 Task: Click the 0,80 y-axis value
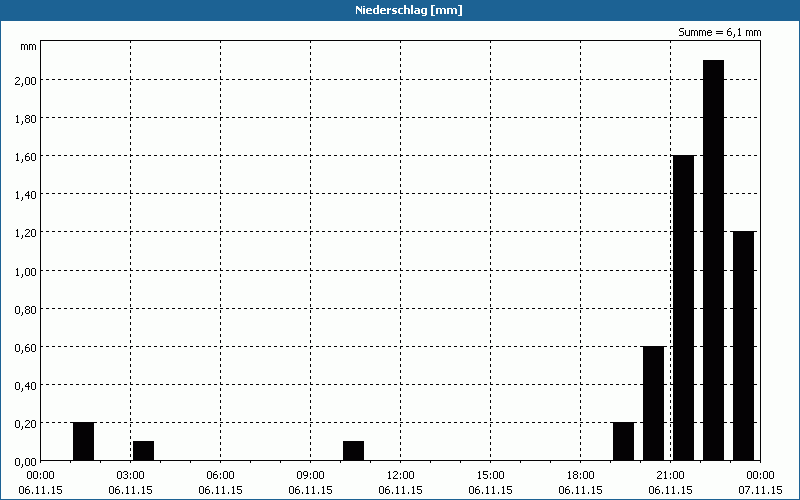(25, 309)
